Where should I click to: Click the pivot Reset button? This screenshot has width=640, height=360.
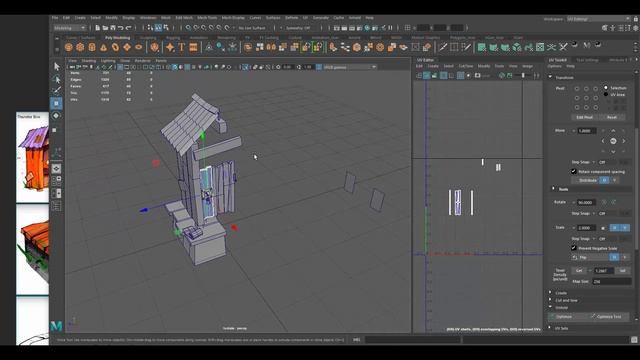(612, 117)
